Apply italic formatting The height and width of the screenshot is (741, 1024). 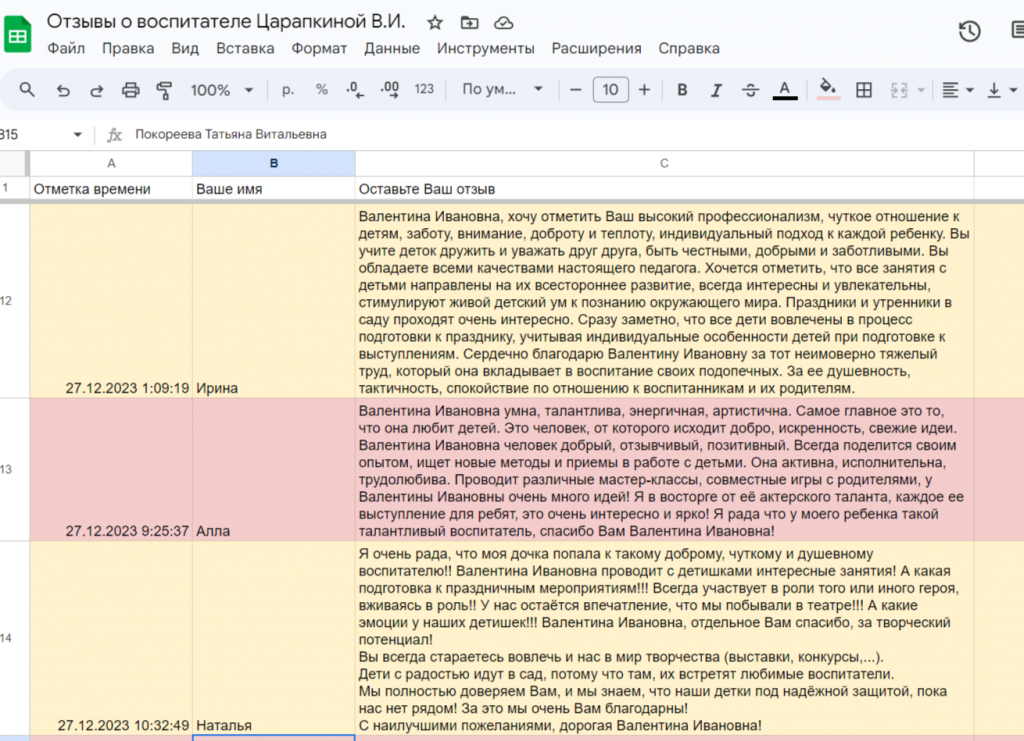(716, 89)
